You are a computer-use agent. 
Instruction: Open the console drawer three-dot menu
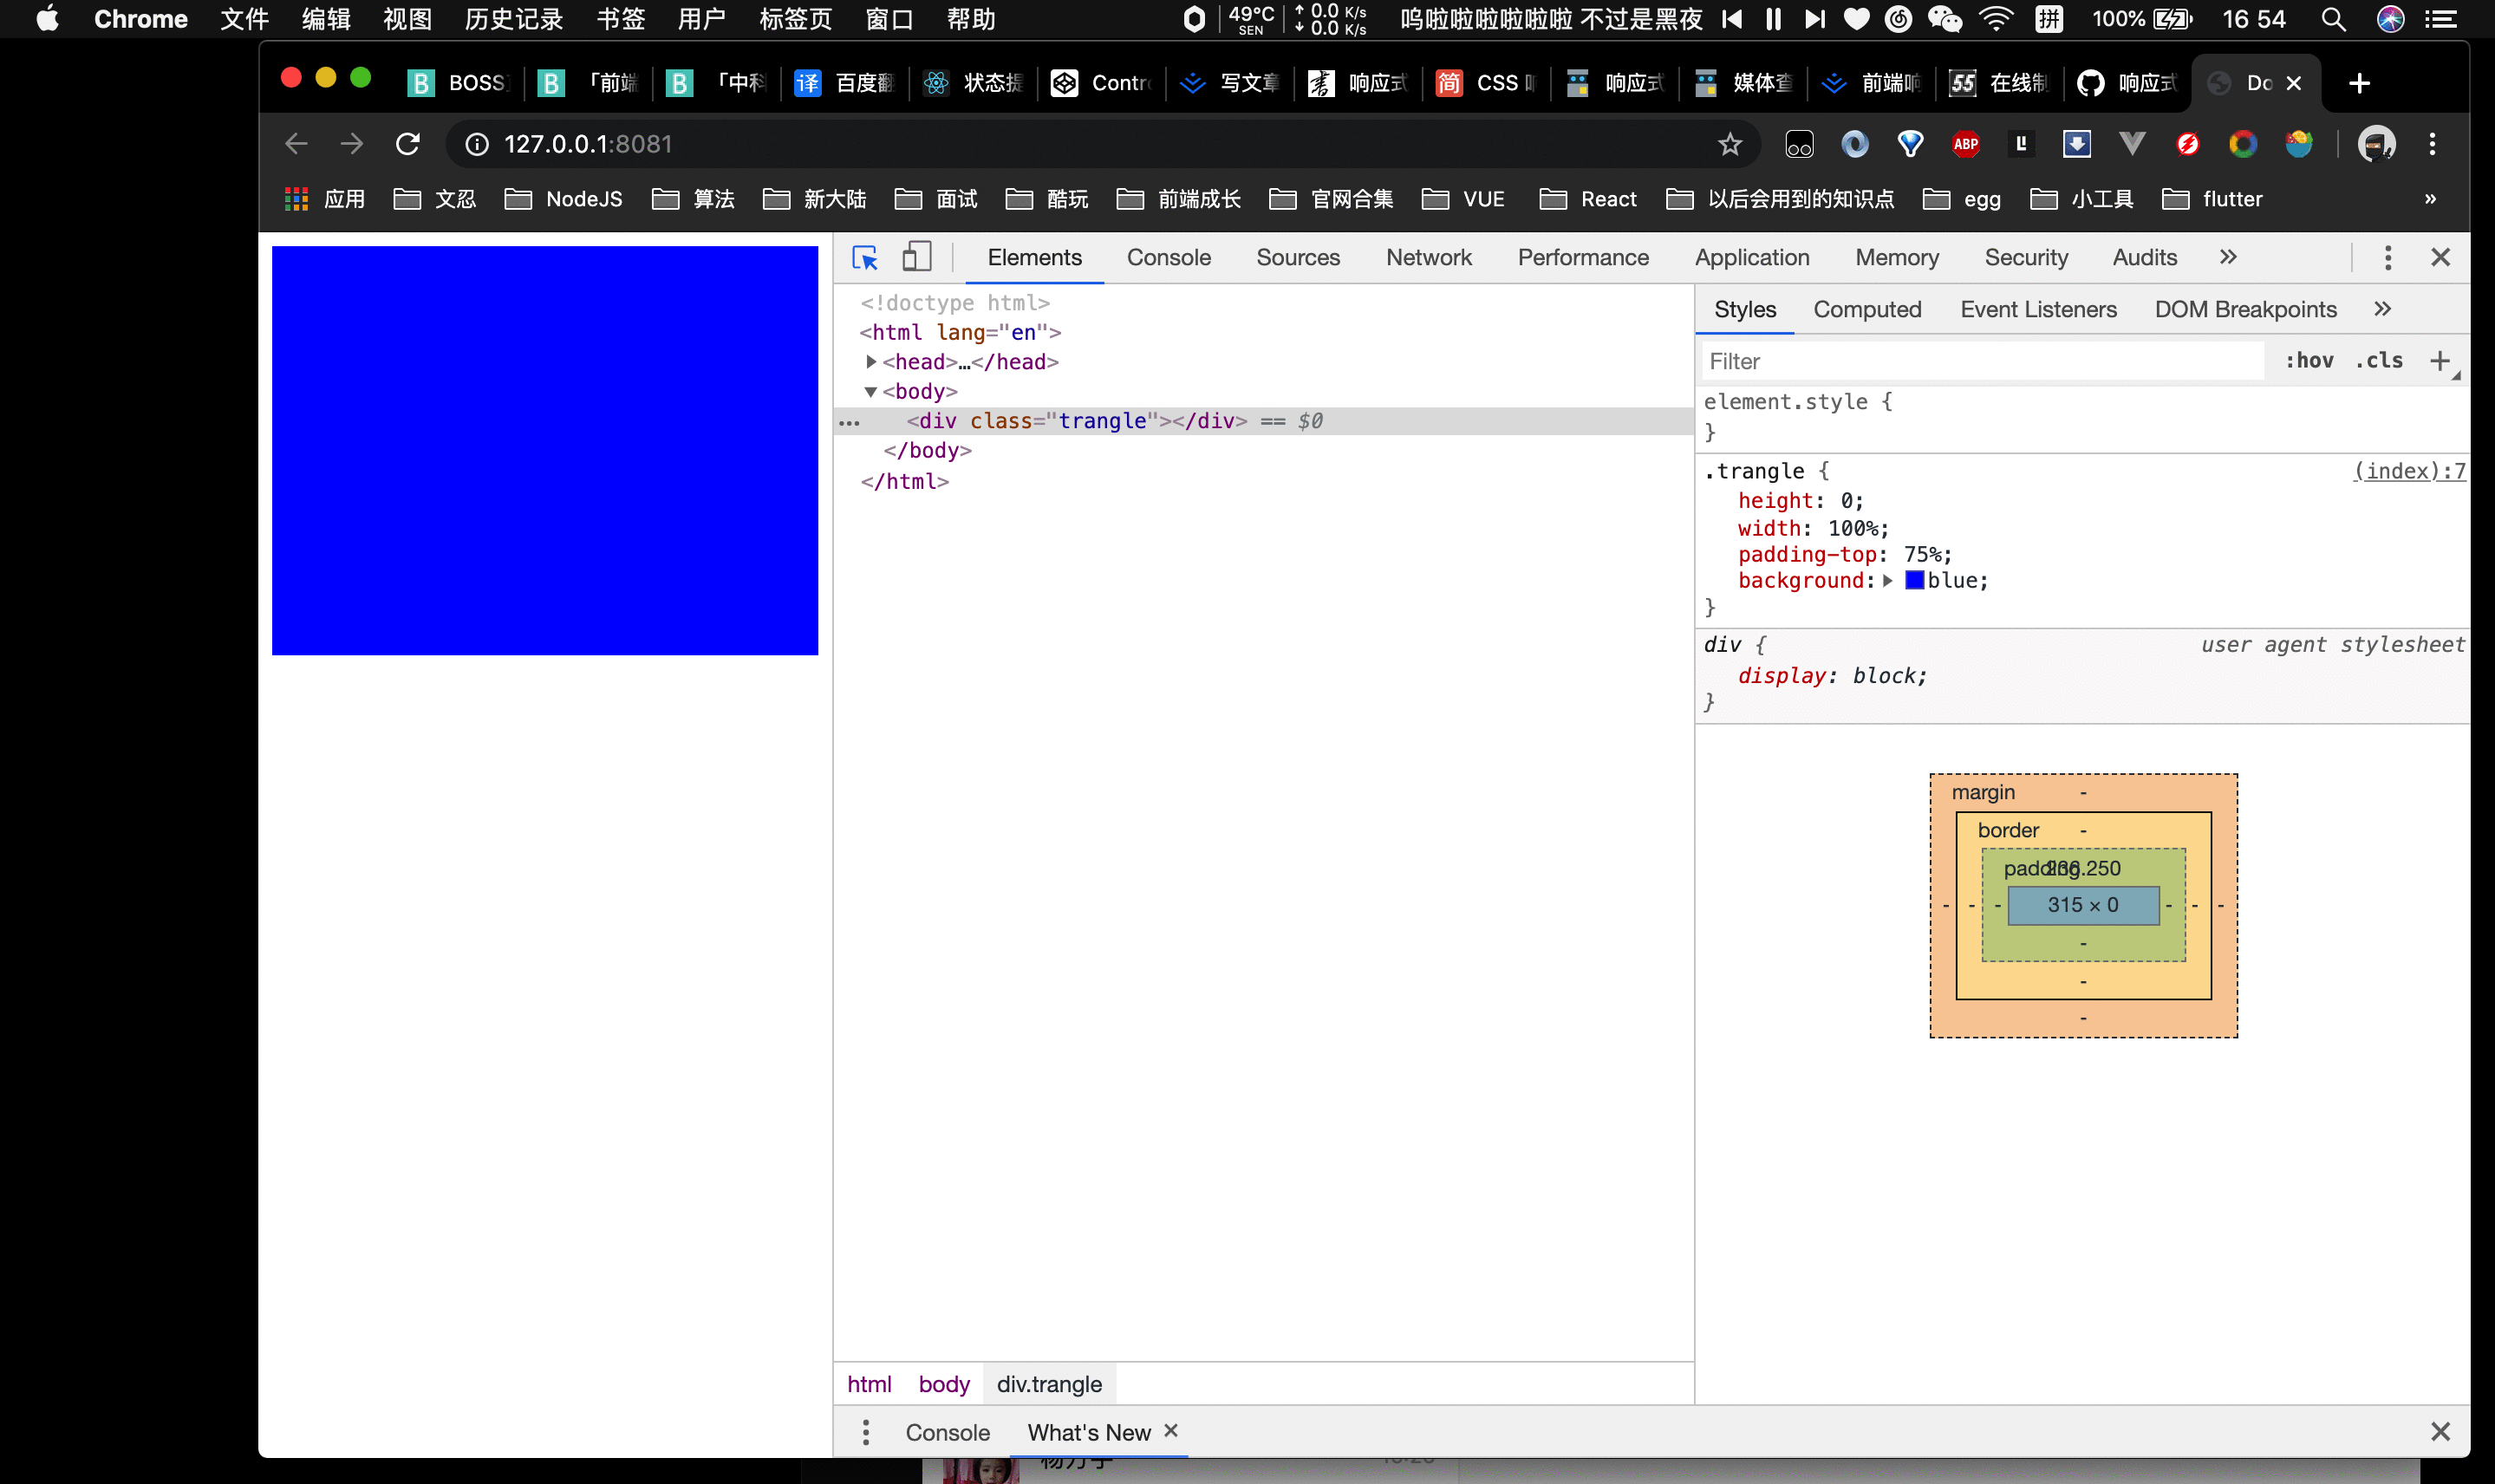click(x=866, y=1432)
